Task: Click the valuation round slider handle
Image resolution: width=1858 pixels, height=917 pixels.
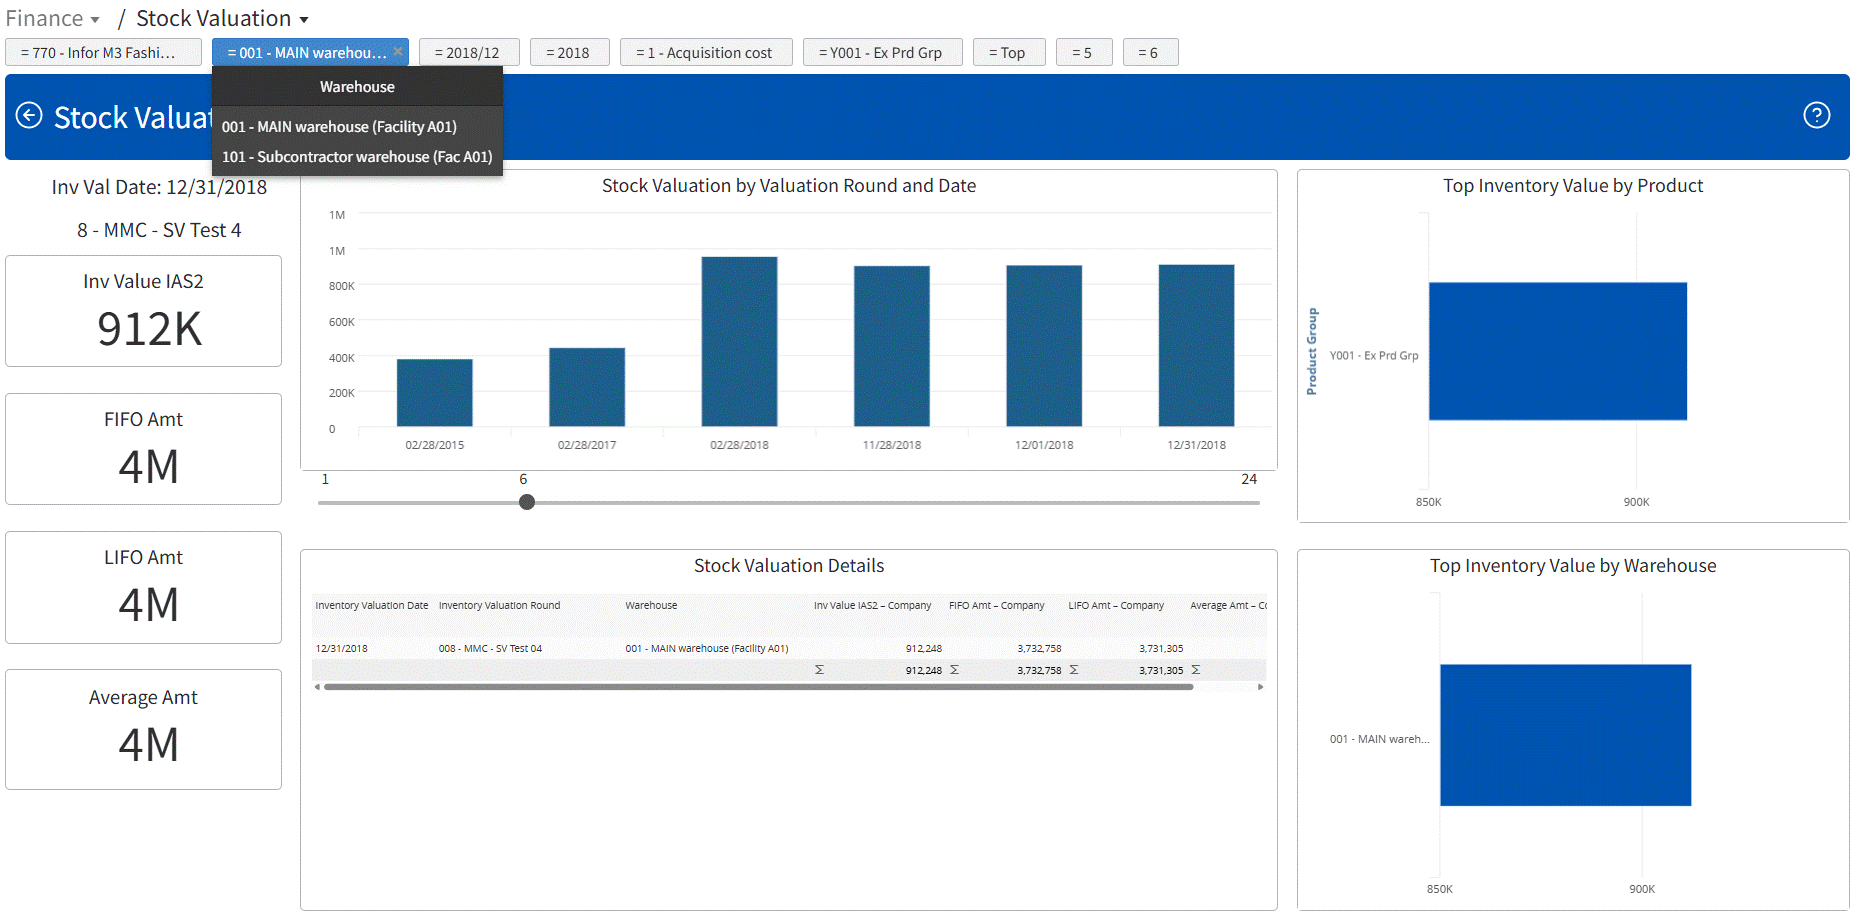Action: [x=527, y=502]
